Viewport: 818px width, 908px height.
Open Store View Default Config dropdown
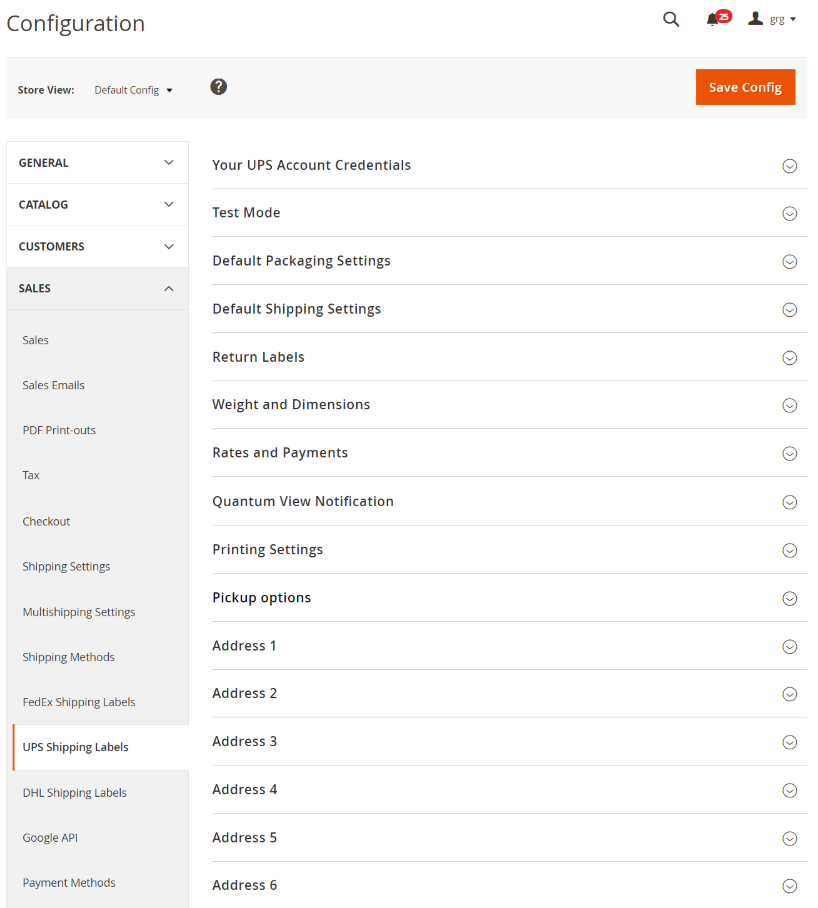(x=134, y=90)
